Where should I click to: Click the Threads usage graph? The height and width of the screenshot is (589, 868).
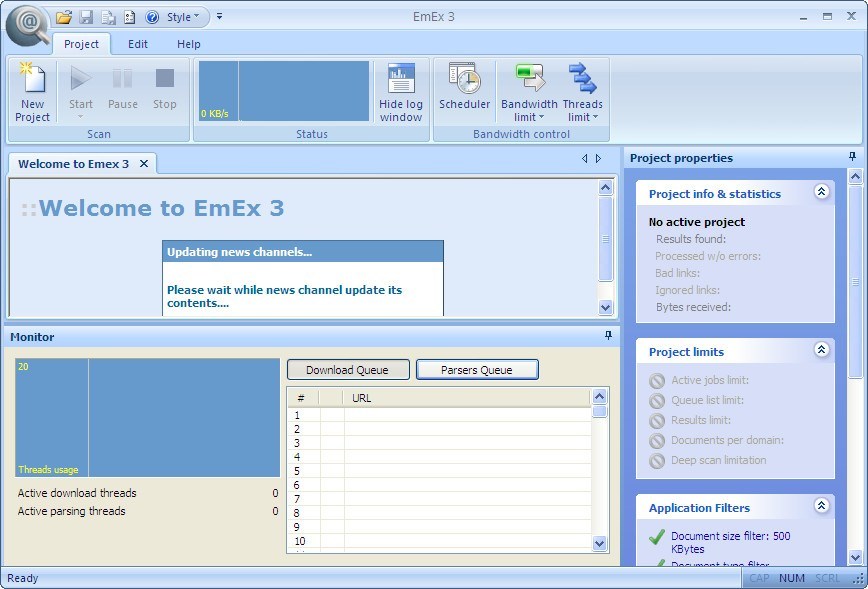pos(147,417)
